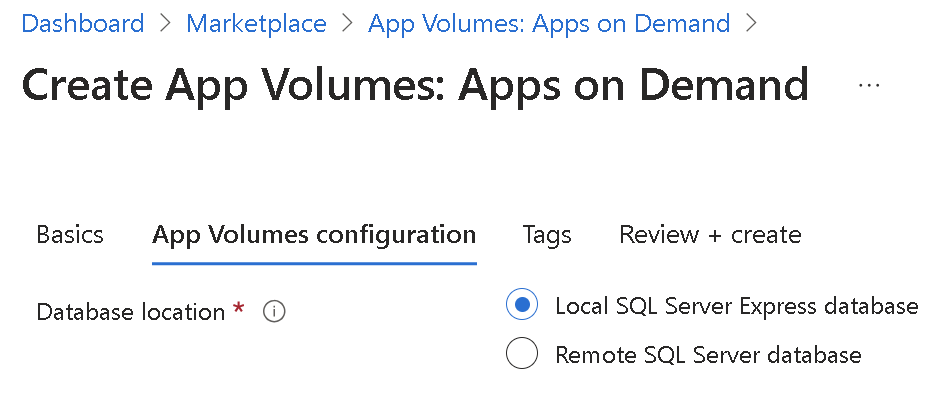The height and width of the screenshot is (409, 937).
Task: Click the Database location info icon
Action: 274,312
